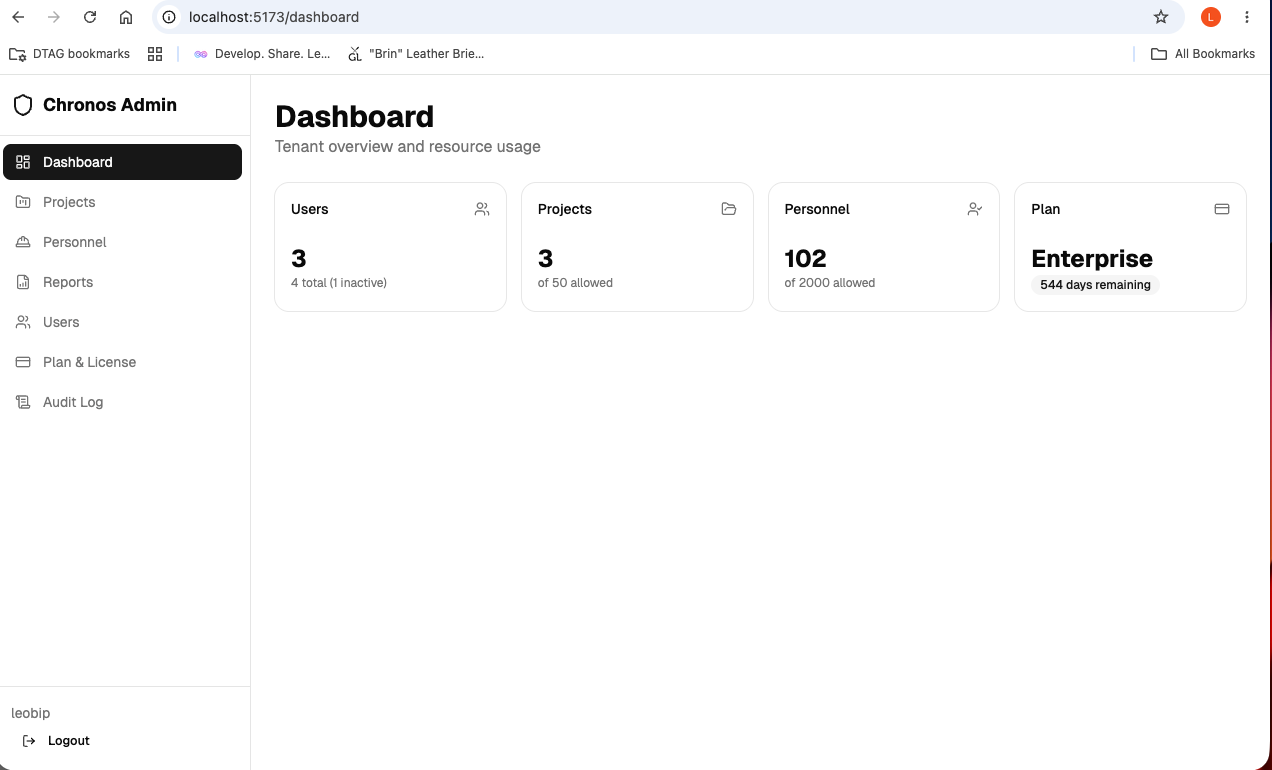Click the logout arrow icon

point(29,741)
